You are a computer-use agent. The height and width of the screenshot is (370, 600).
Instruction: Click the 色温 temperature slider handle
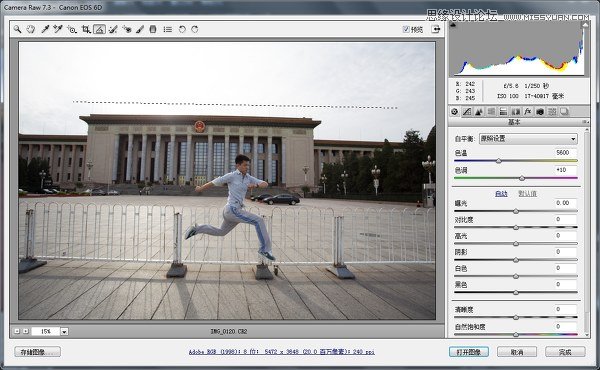point(499,161)
